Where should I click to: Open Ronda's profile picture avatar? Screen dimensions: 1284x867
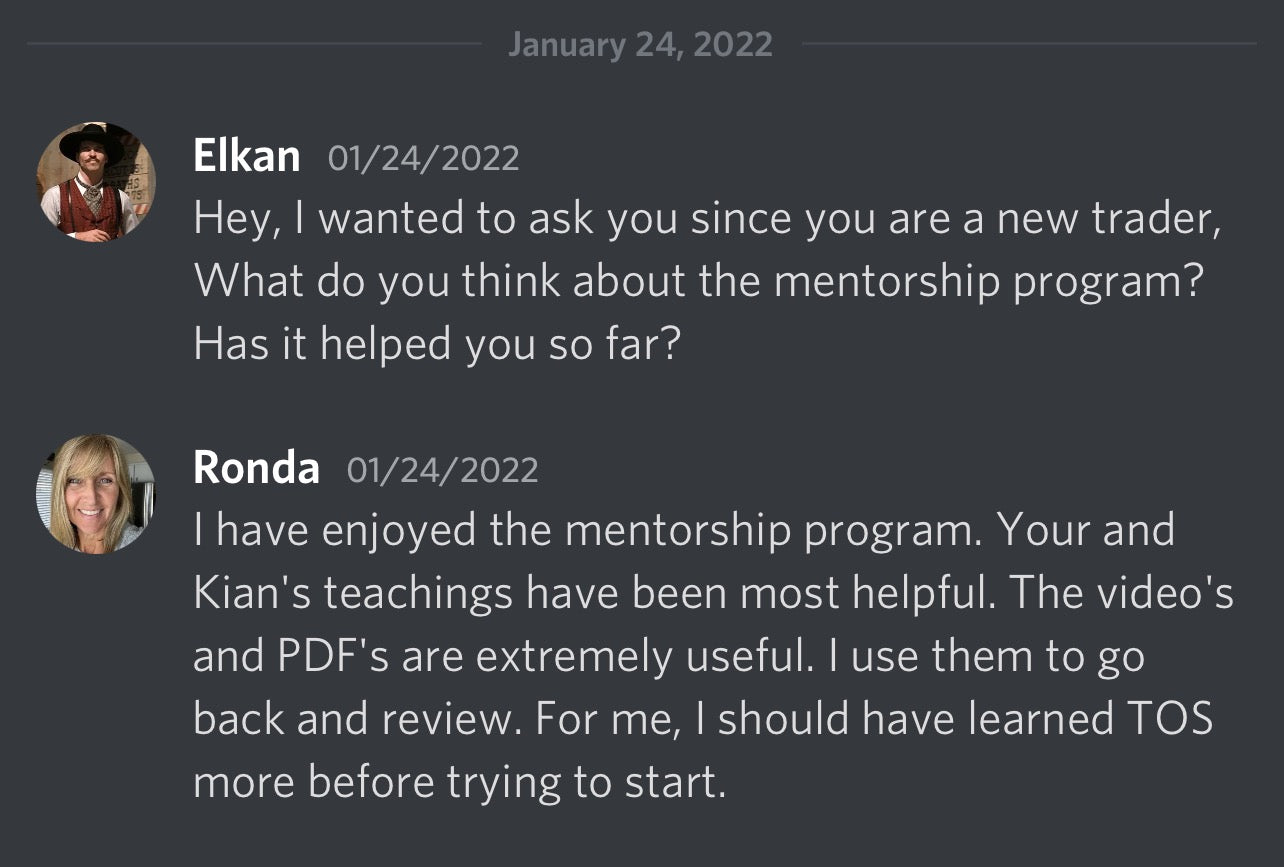pos(96,493)
